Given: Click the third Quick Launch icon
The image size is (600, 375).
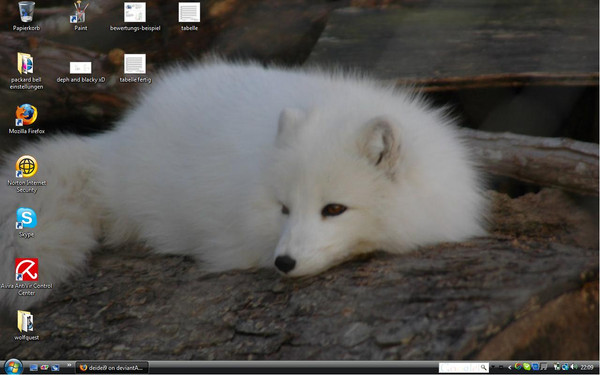Looking at the screenshot, I should click(55, 368).
